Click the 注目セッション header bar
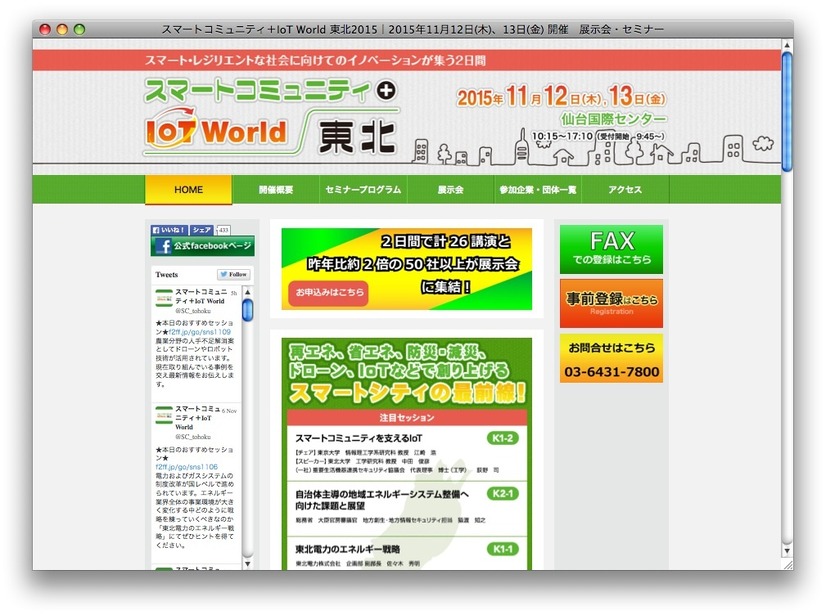Screen dimensions: 826x615 click(x=407, y=417)
